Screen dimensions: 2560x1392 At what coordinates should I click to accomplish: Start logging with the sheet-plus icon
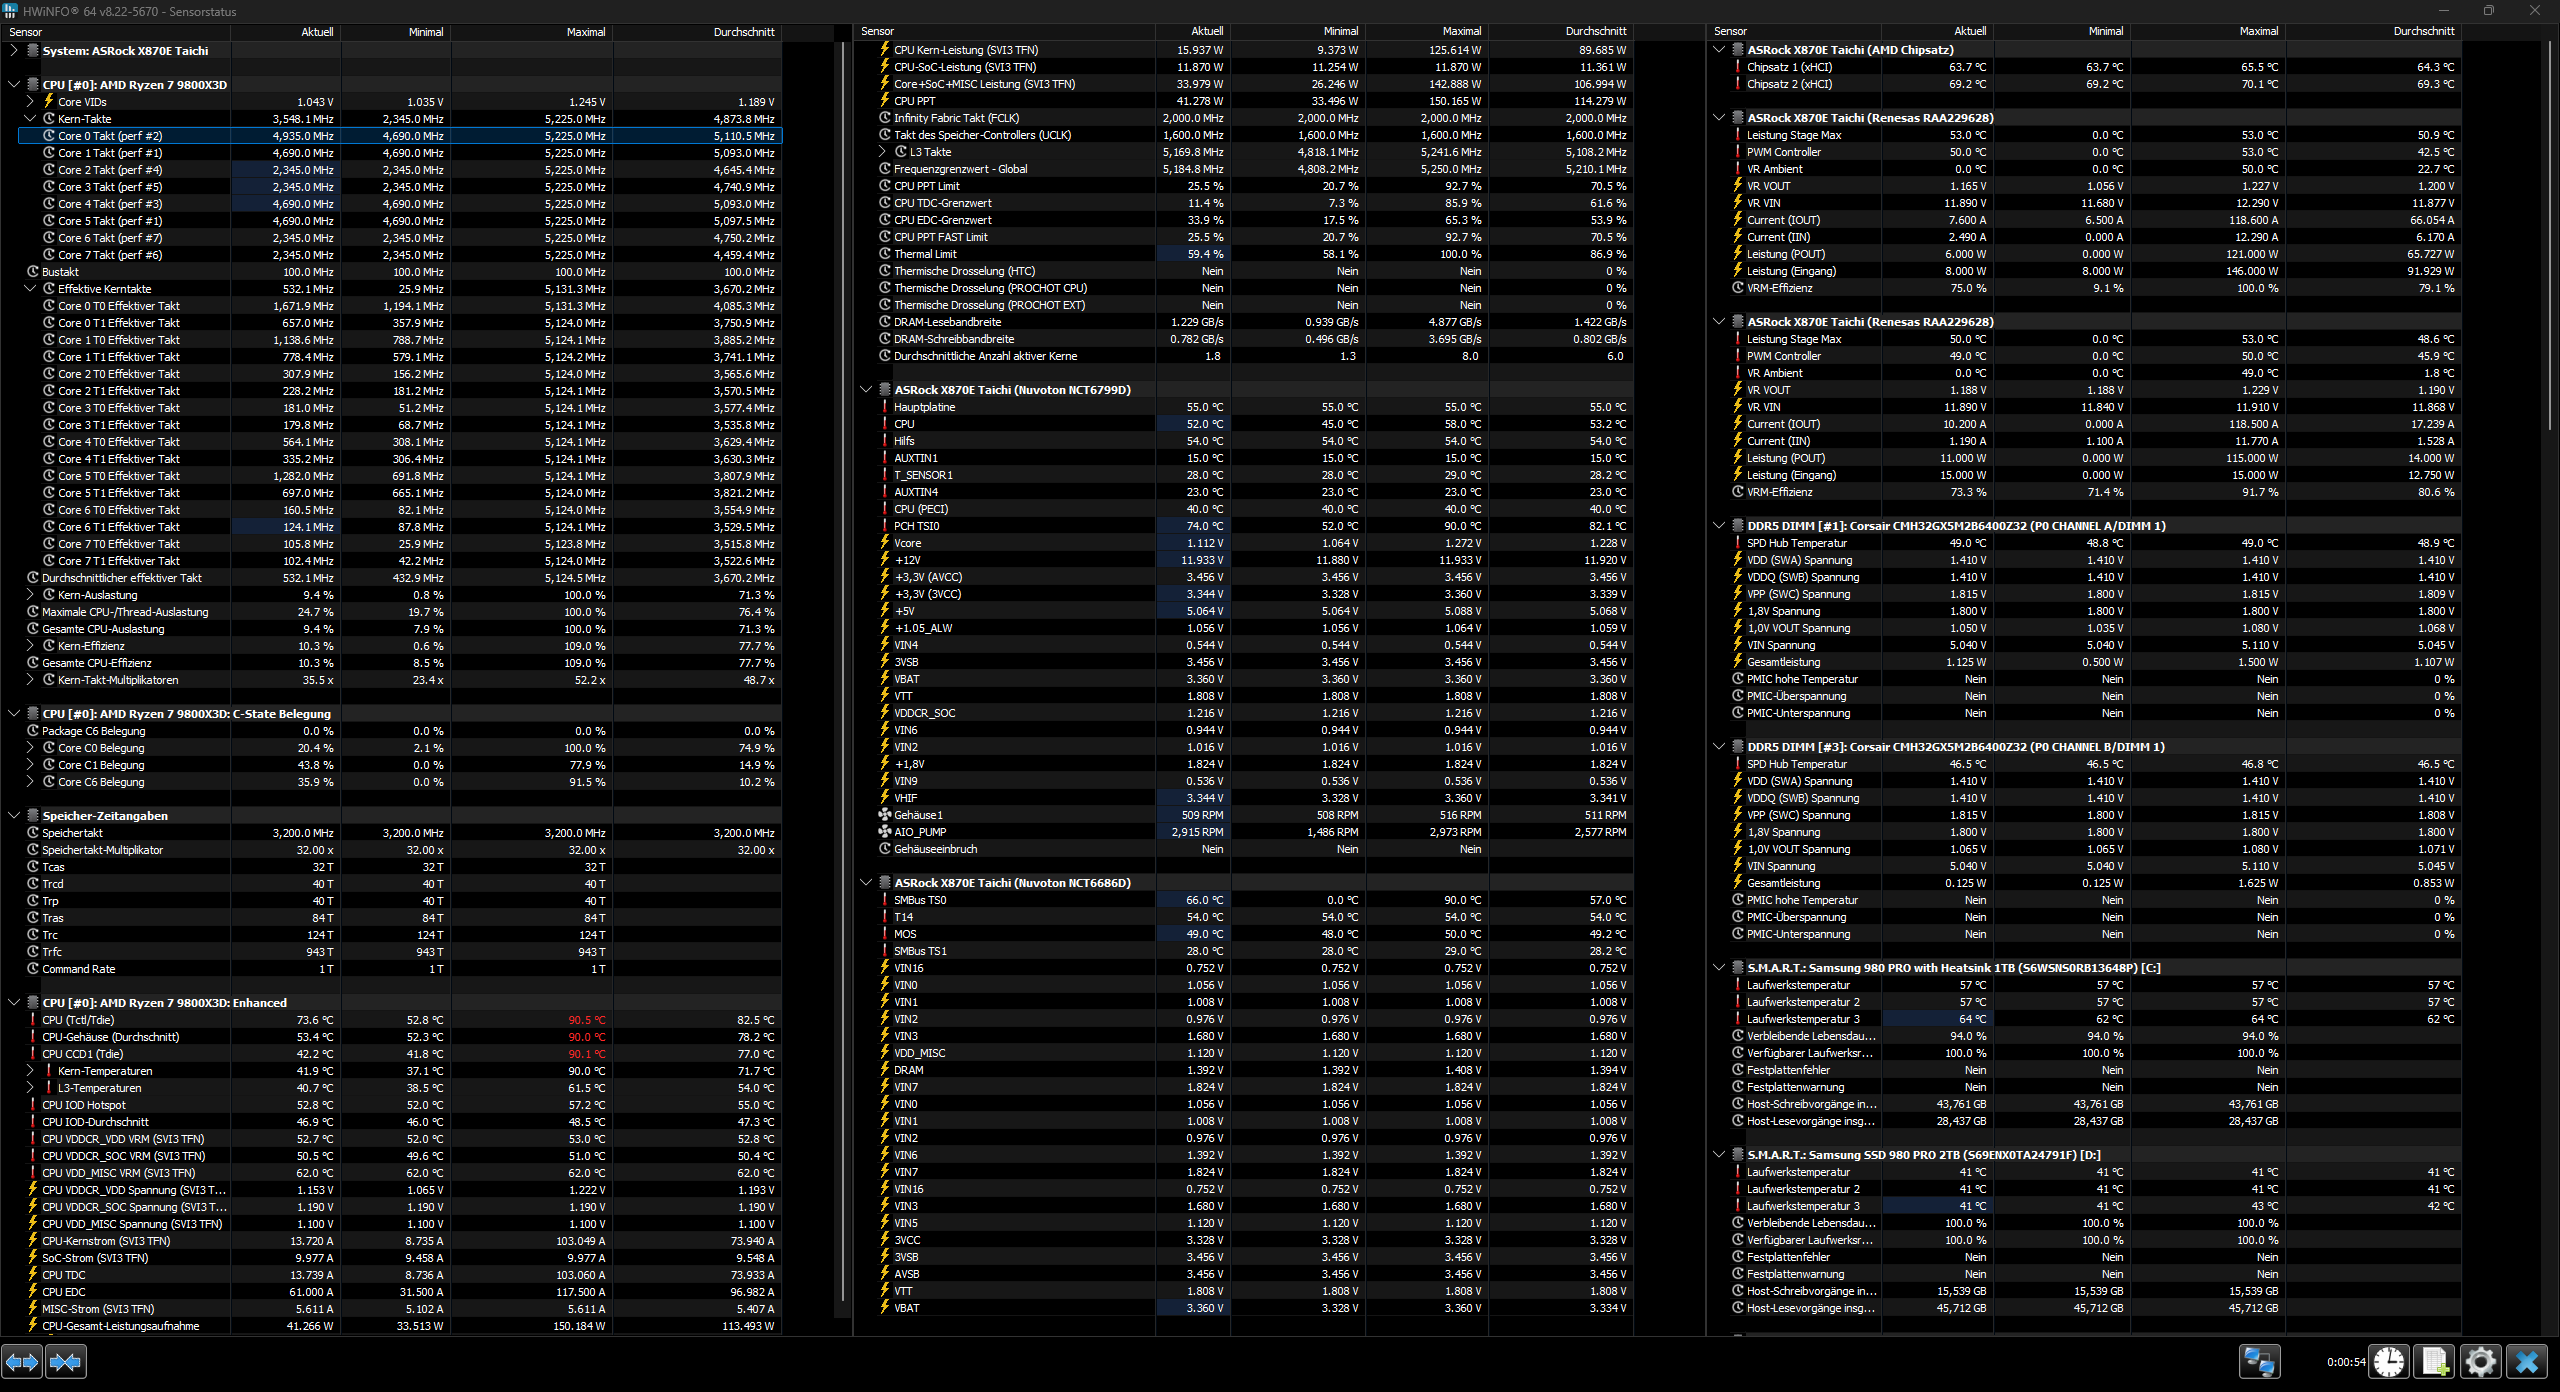(x=2434, y=1361)
